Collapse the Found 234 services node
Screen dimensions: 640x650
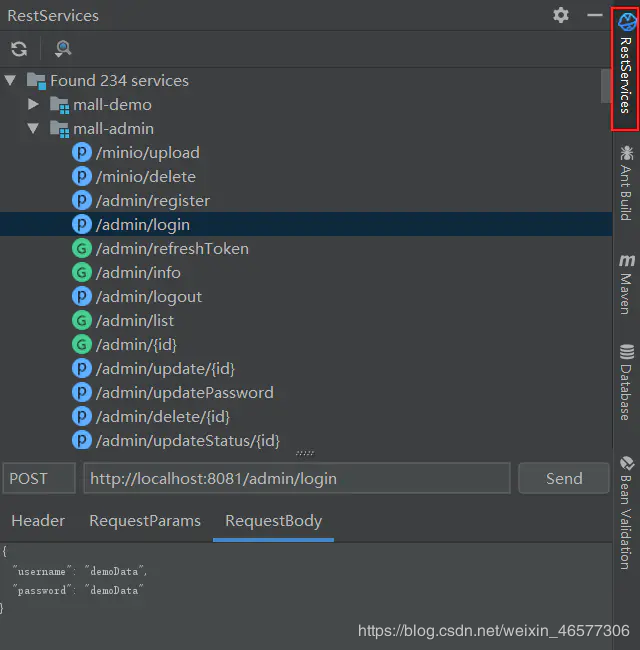[x=10, y=80]
